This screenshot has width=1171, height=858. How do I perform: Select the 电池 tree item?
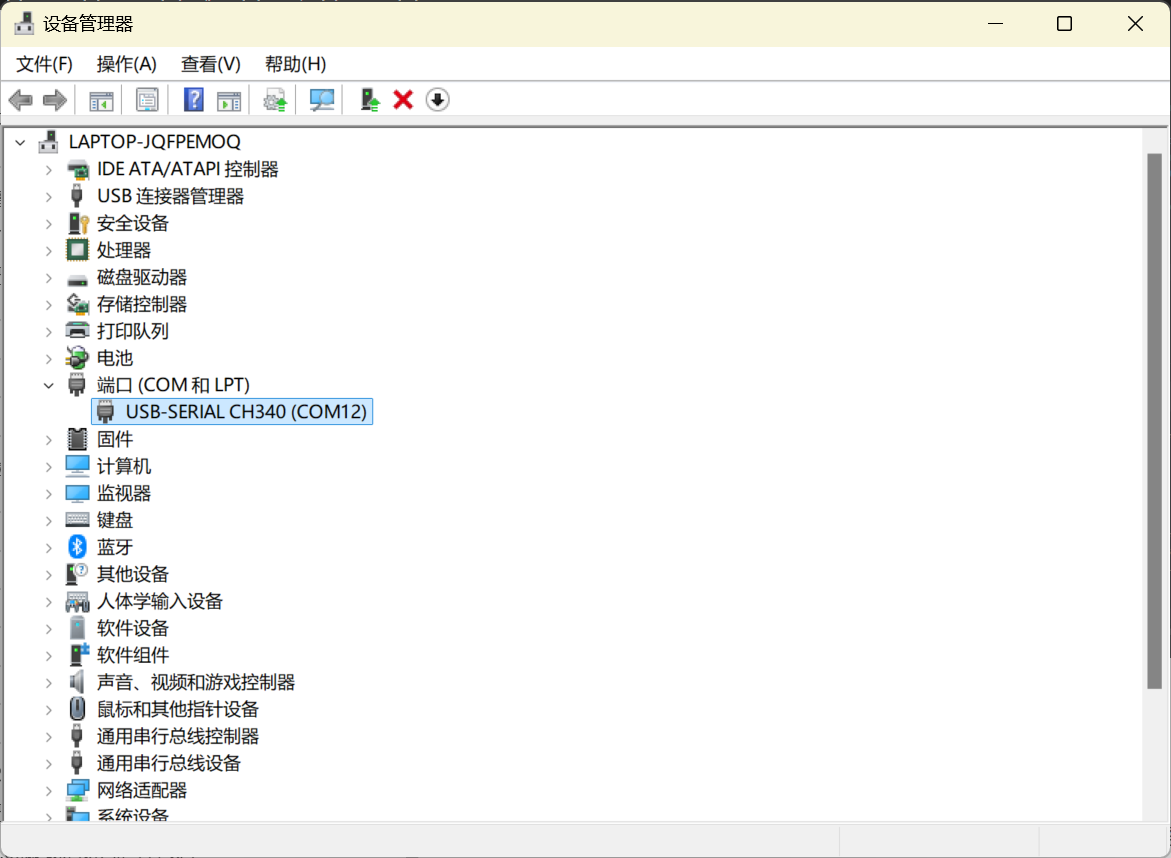(x=115, y=358)
